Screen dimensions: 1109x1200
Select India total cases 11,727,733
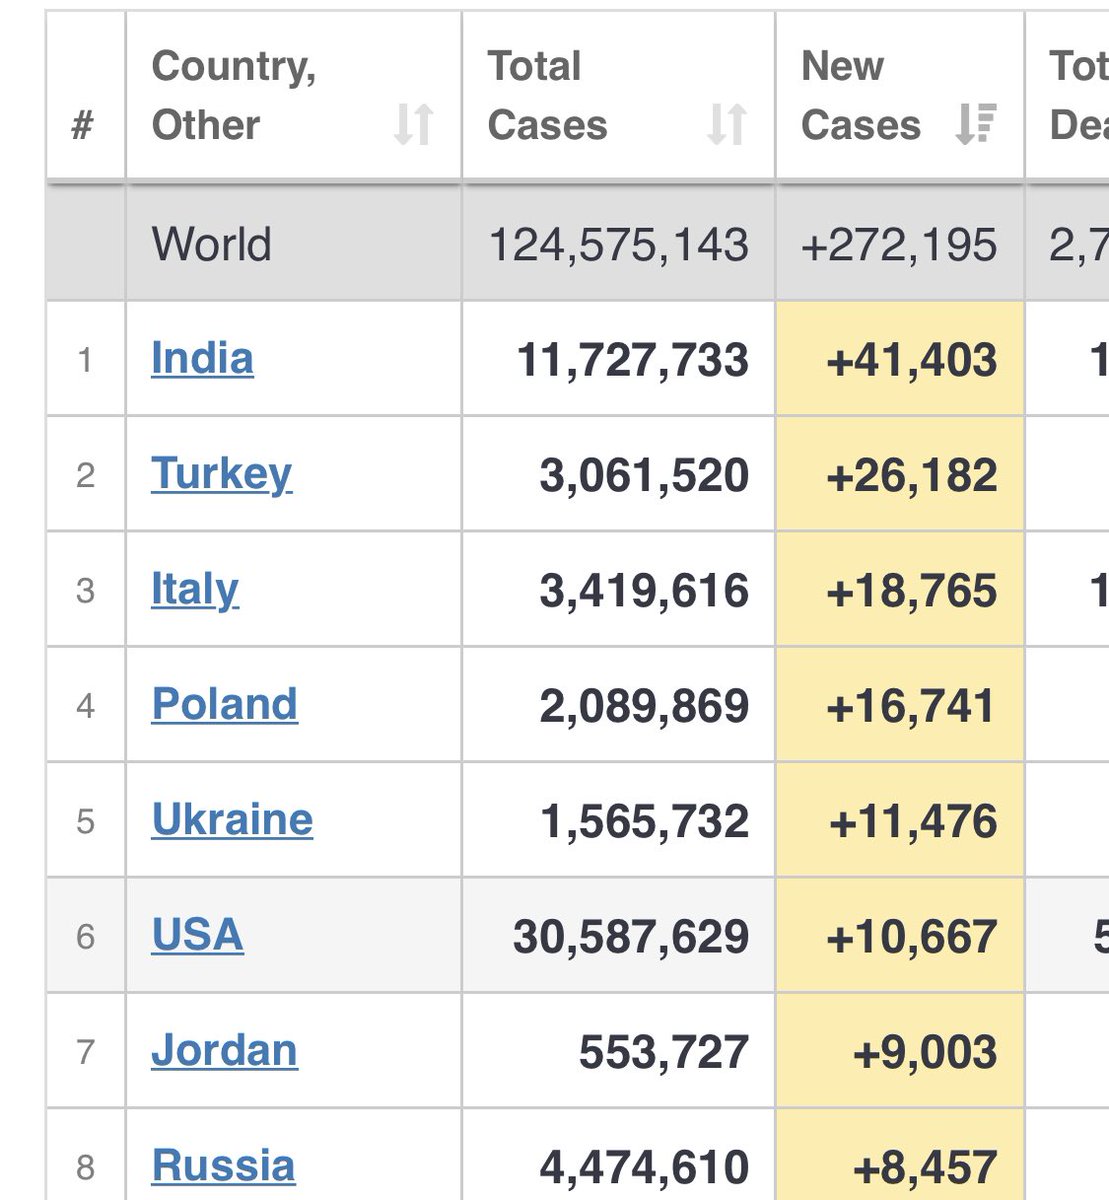pos(632,360)
